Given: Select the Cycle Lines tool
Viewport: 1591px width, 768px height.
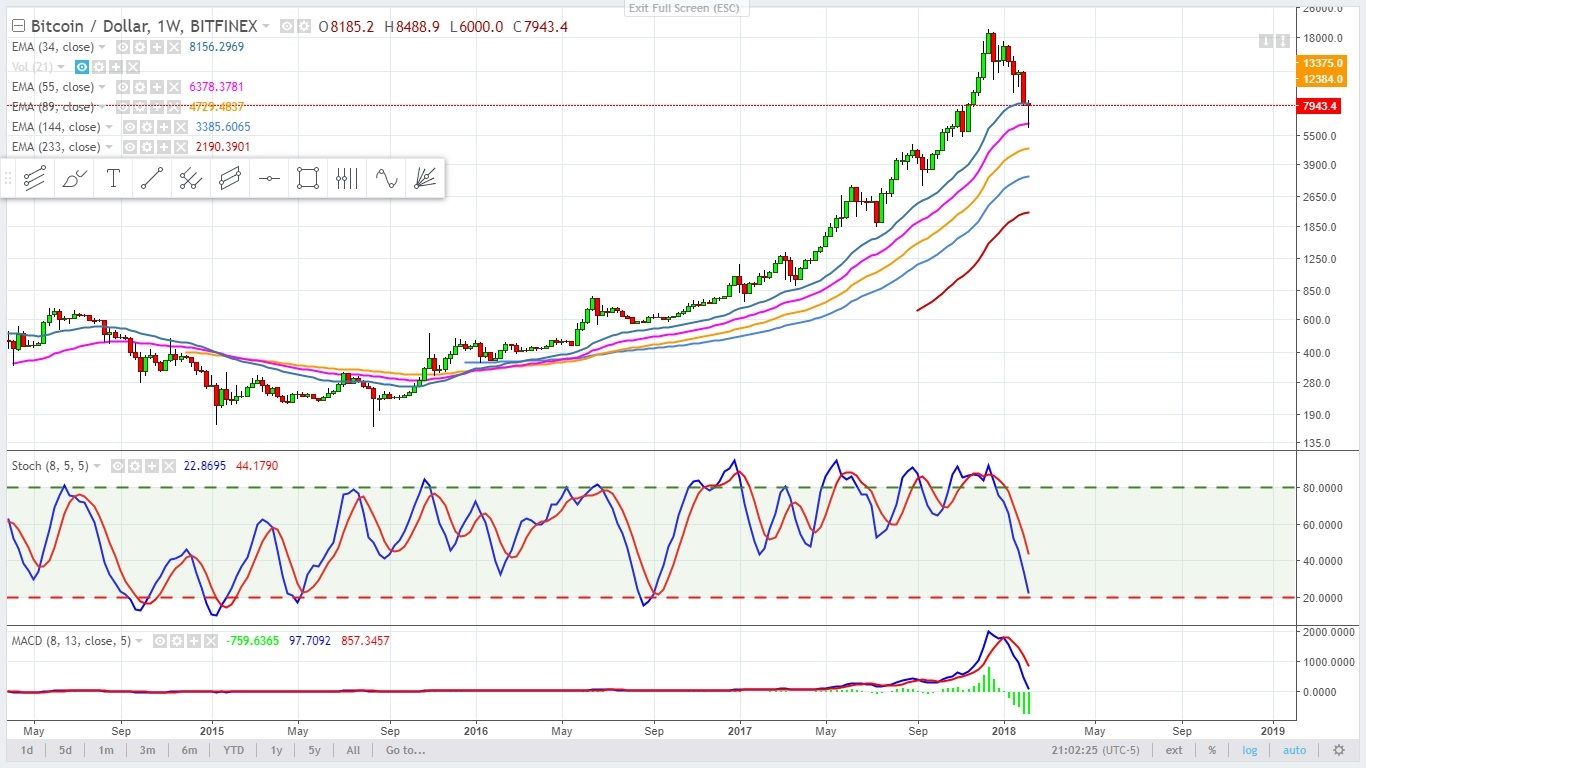Looking at the screenshot, I should coord(347,179).
